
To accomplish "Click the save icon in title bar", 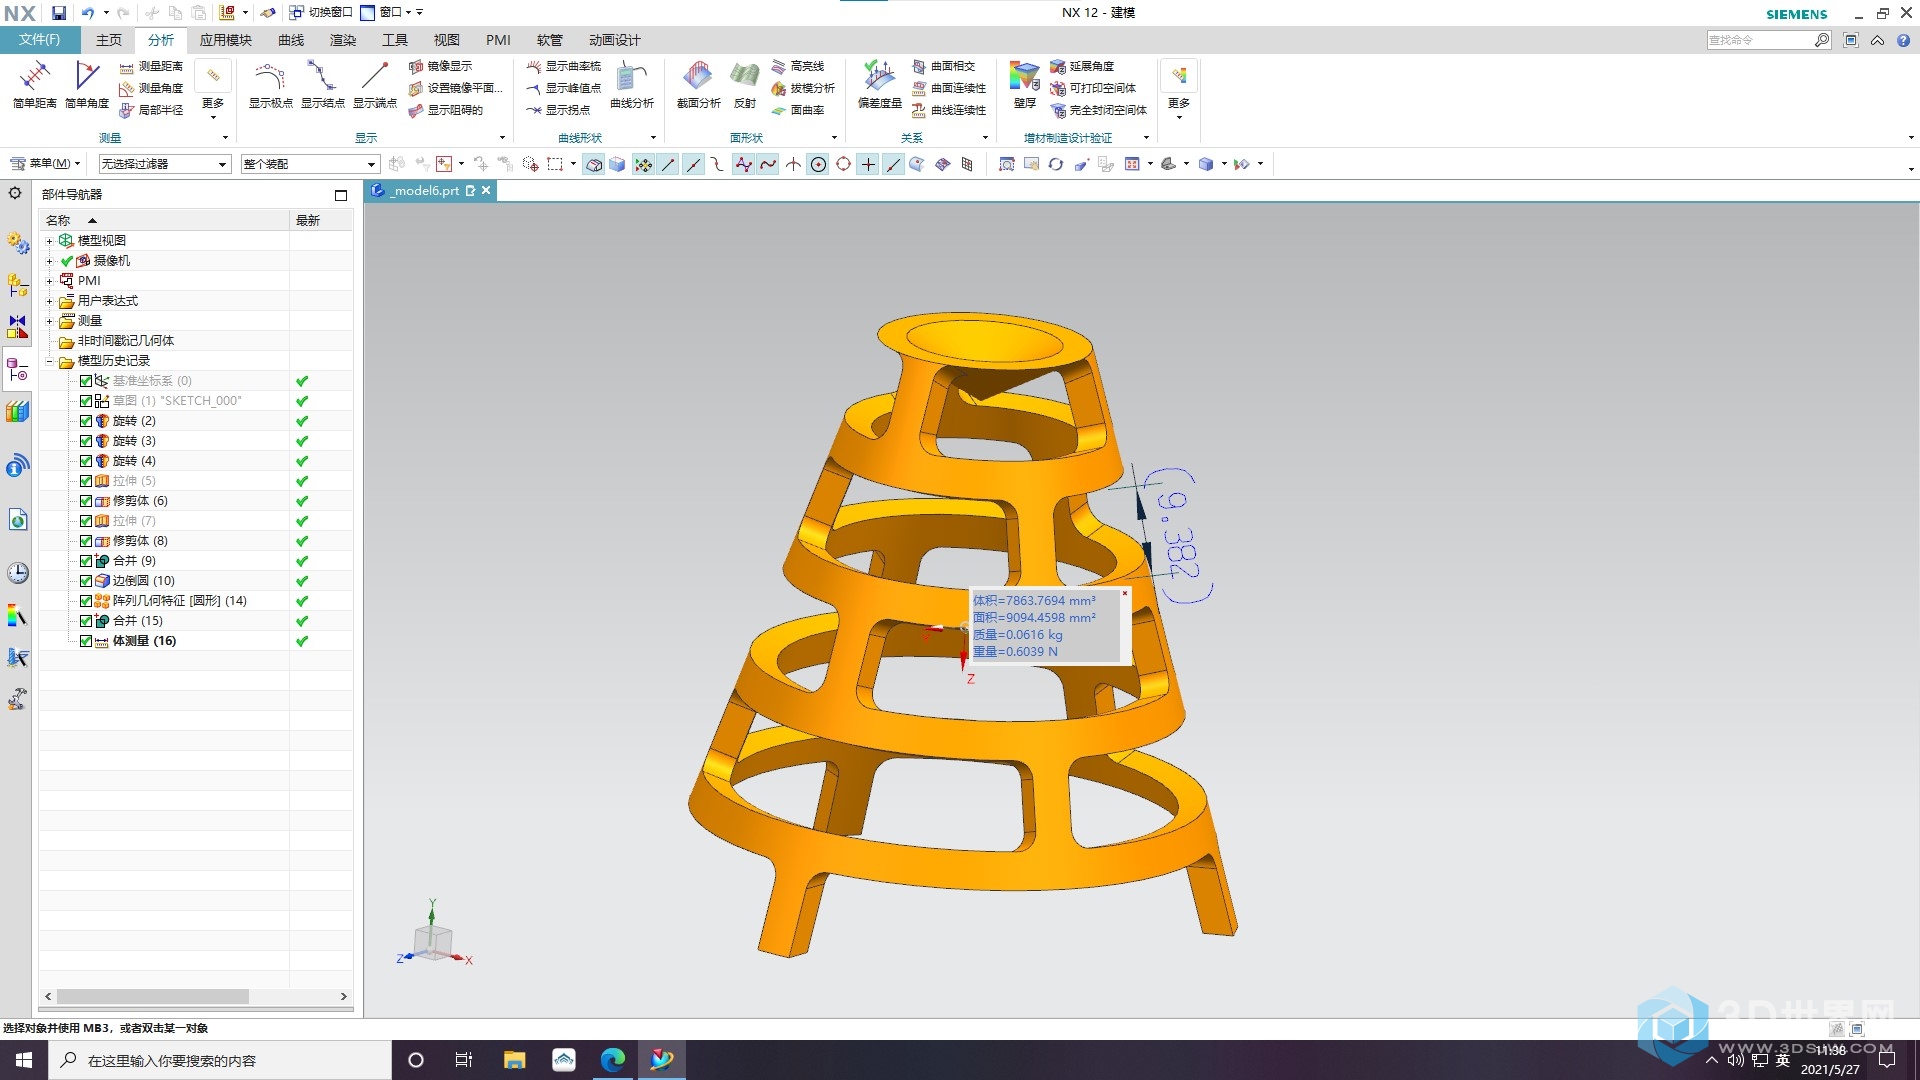I will tap(59, 13).
